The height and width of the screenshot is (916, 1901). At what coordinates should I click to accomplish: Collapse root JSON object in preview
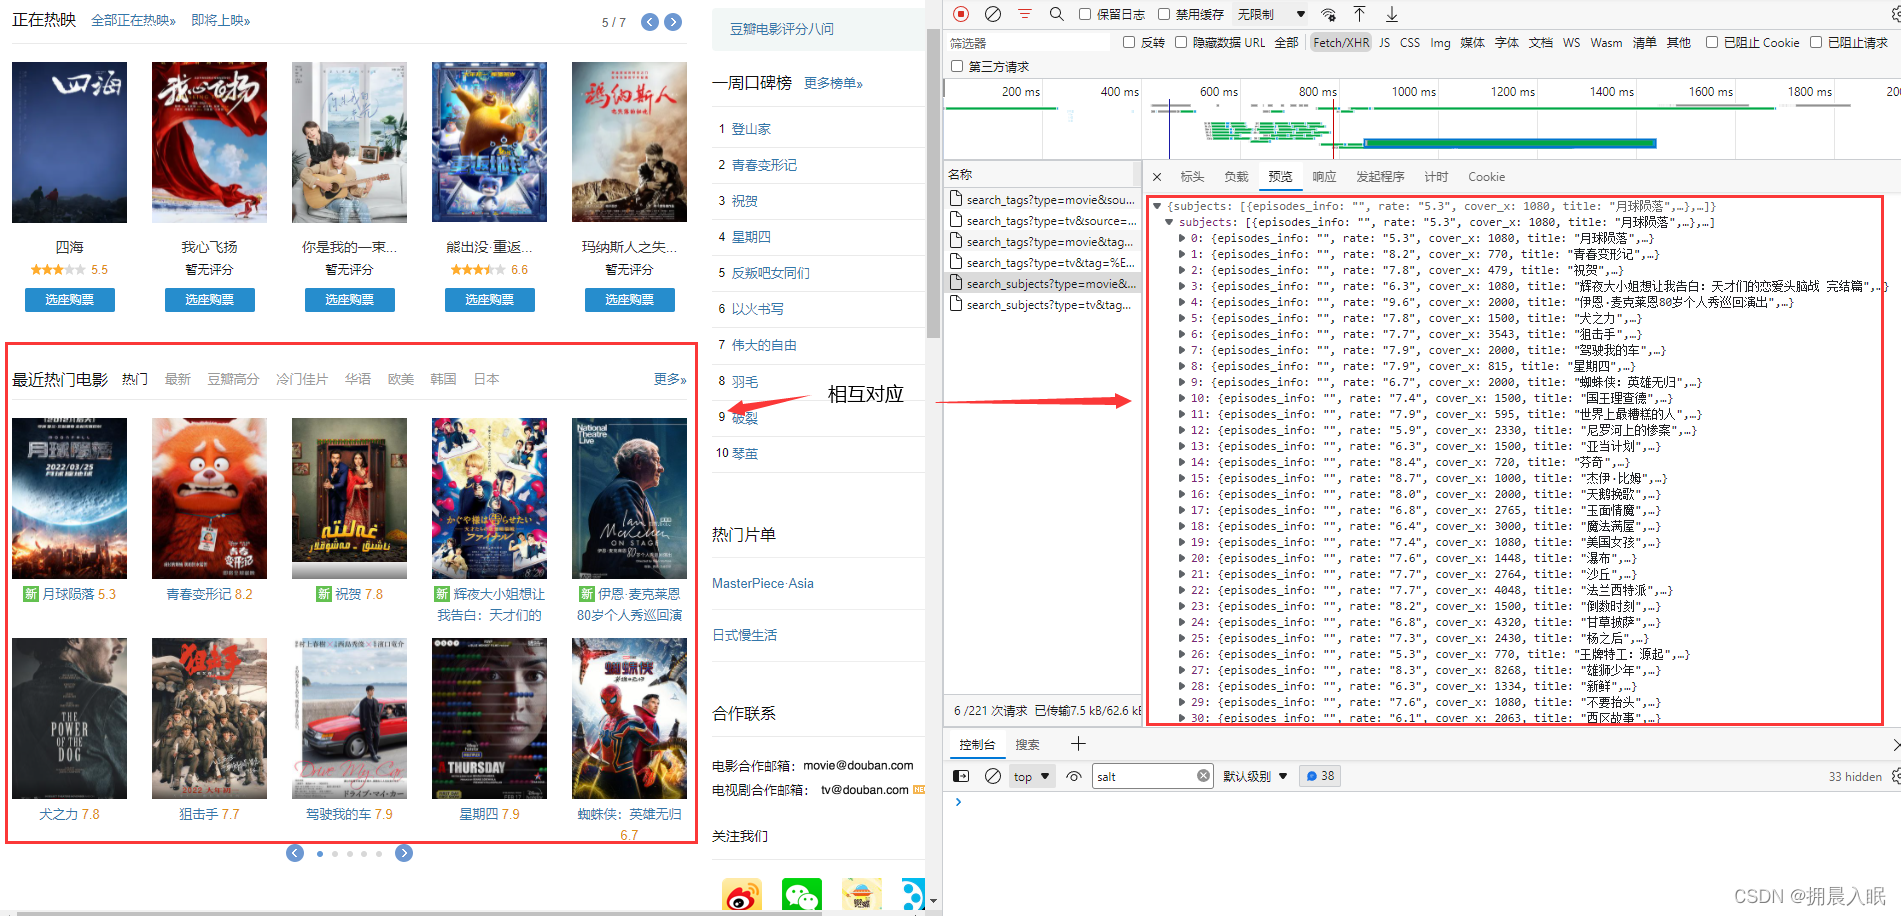pyautogui.click(x=1157, y=206)
